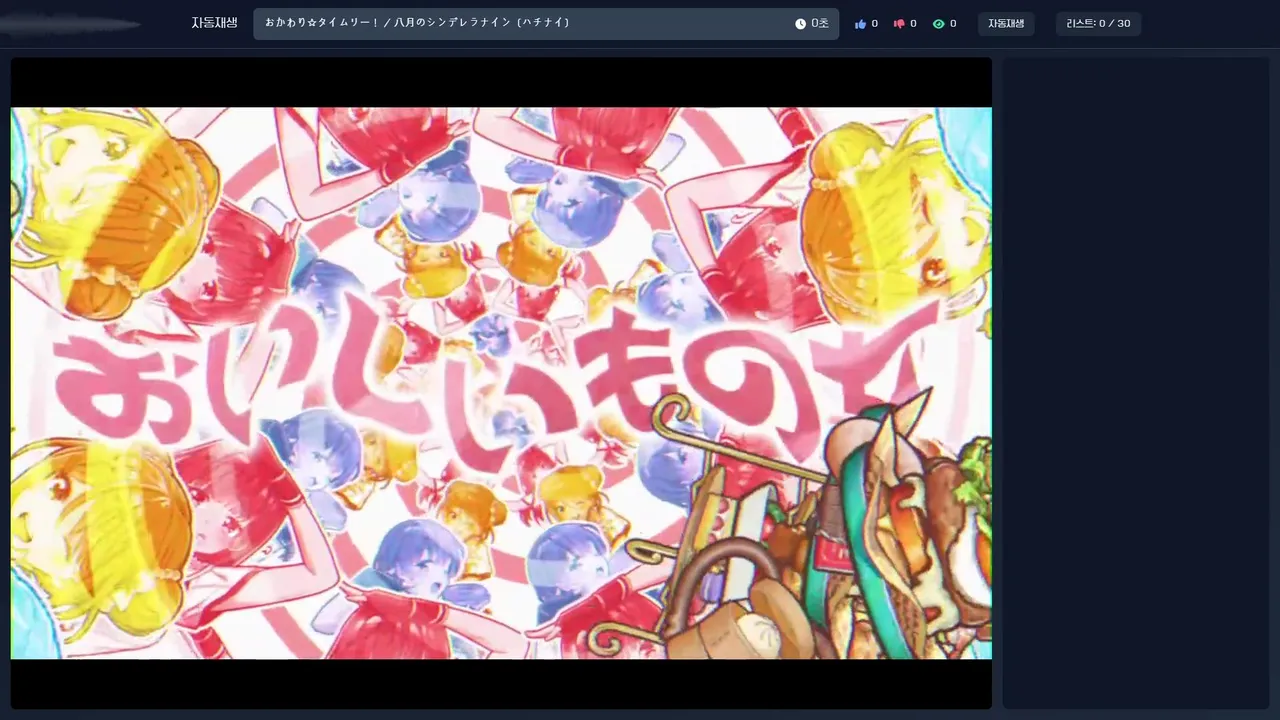Click the song title おかわり☆タイムリー！ field
The height and width of the screenshot is (720, 1280).
tap(546, 24)
